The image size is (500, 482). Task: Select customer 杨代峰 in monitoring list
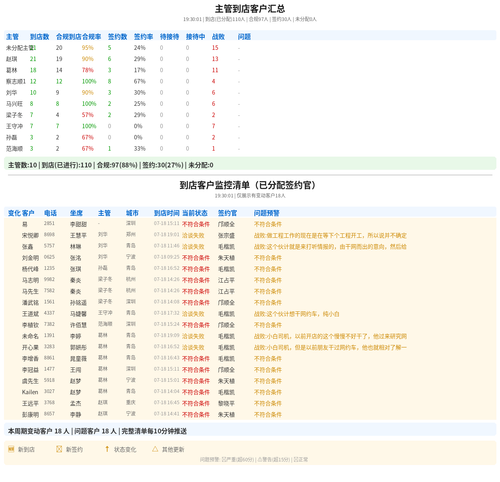30,269
